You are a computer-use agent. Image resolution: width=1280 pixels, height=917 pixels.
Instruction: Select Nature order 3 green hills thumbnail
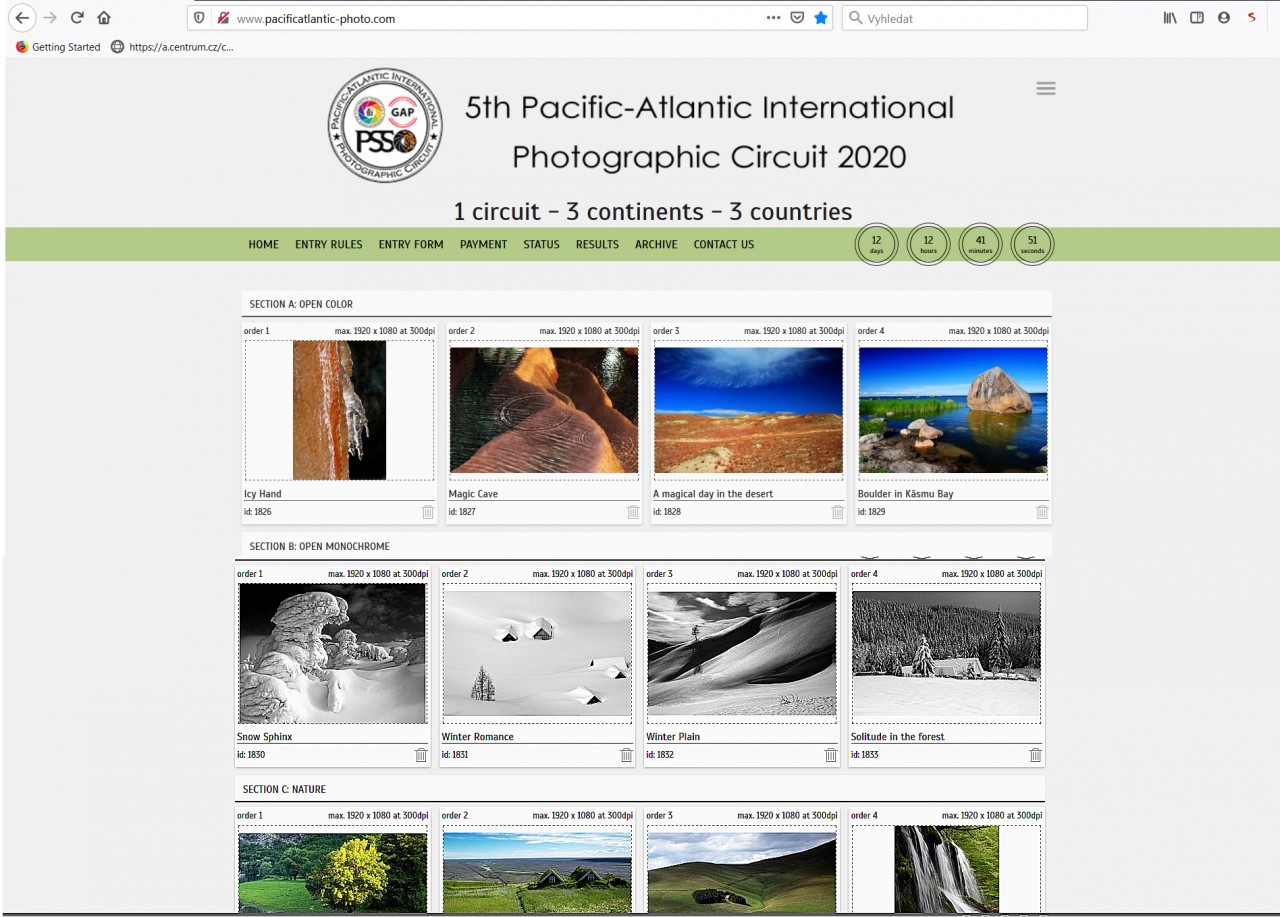[x=741, y=873]
